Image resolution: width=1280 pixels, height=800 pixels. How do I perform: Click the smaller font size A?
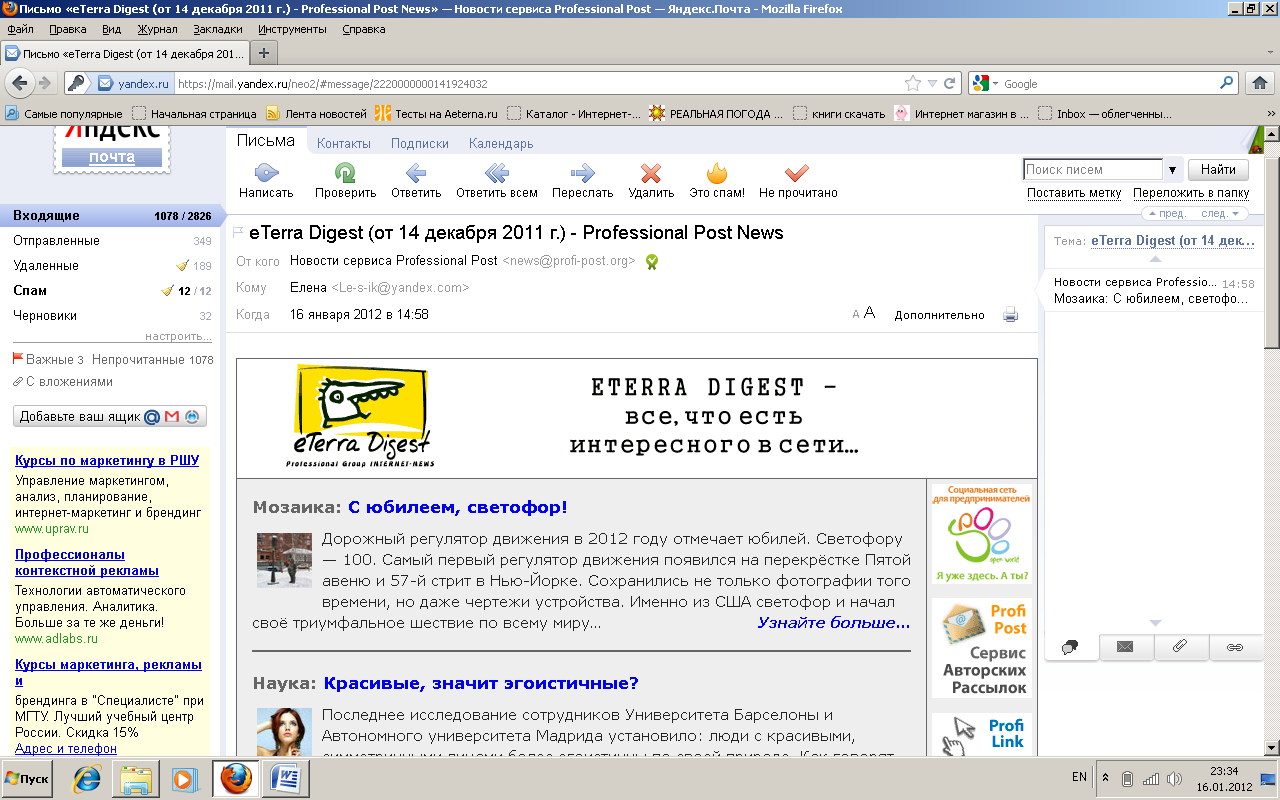856,315
